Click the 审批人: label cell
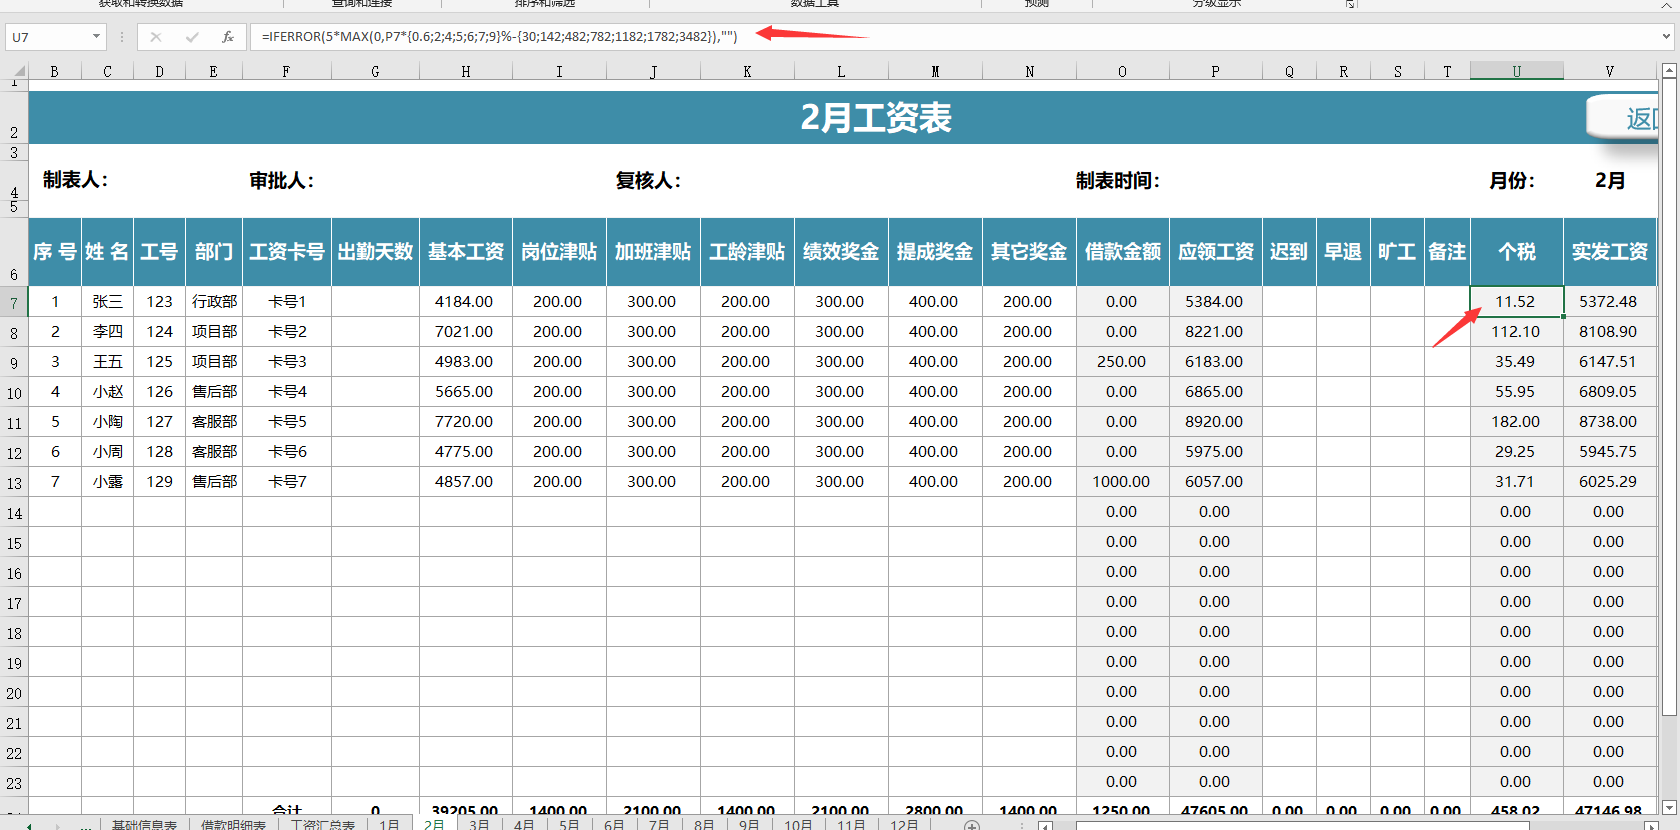Image resolution: width=1680 pixels, height=830 pixels. (x=281, y=180)
